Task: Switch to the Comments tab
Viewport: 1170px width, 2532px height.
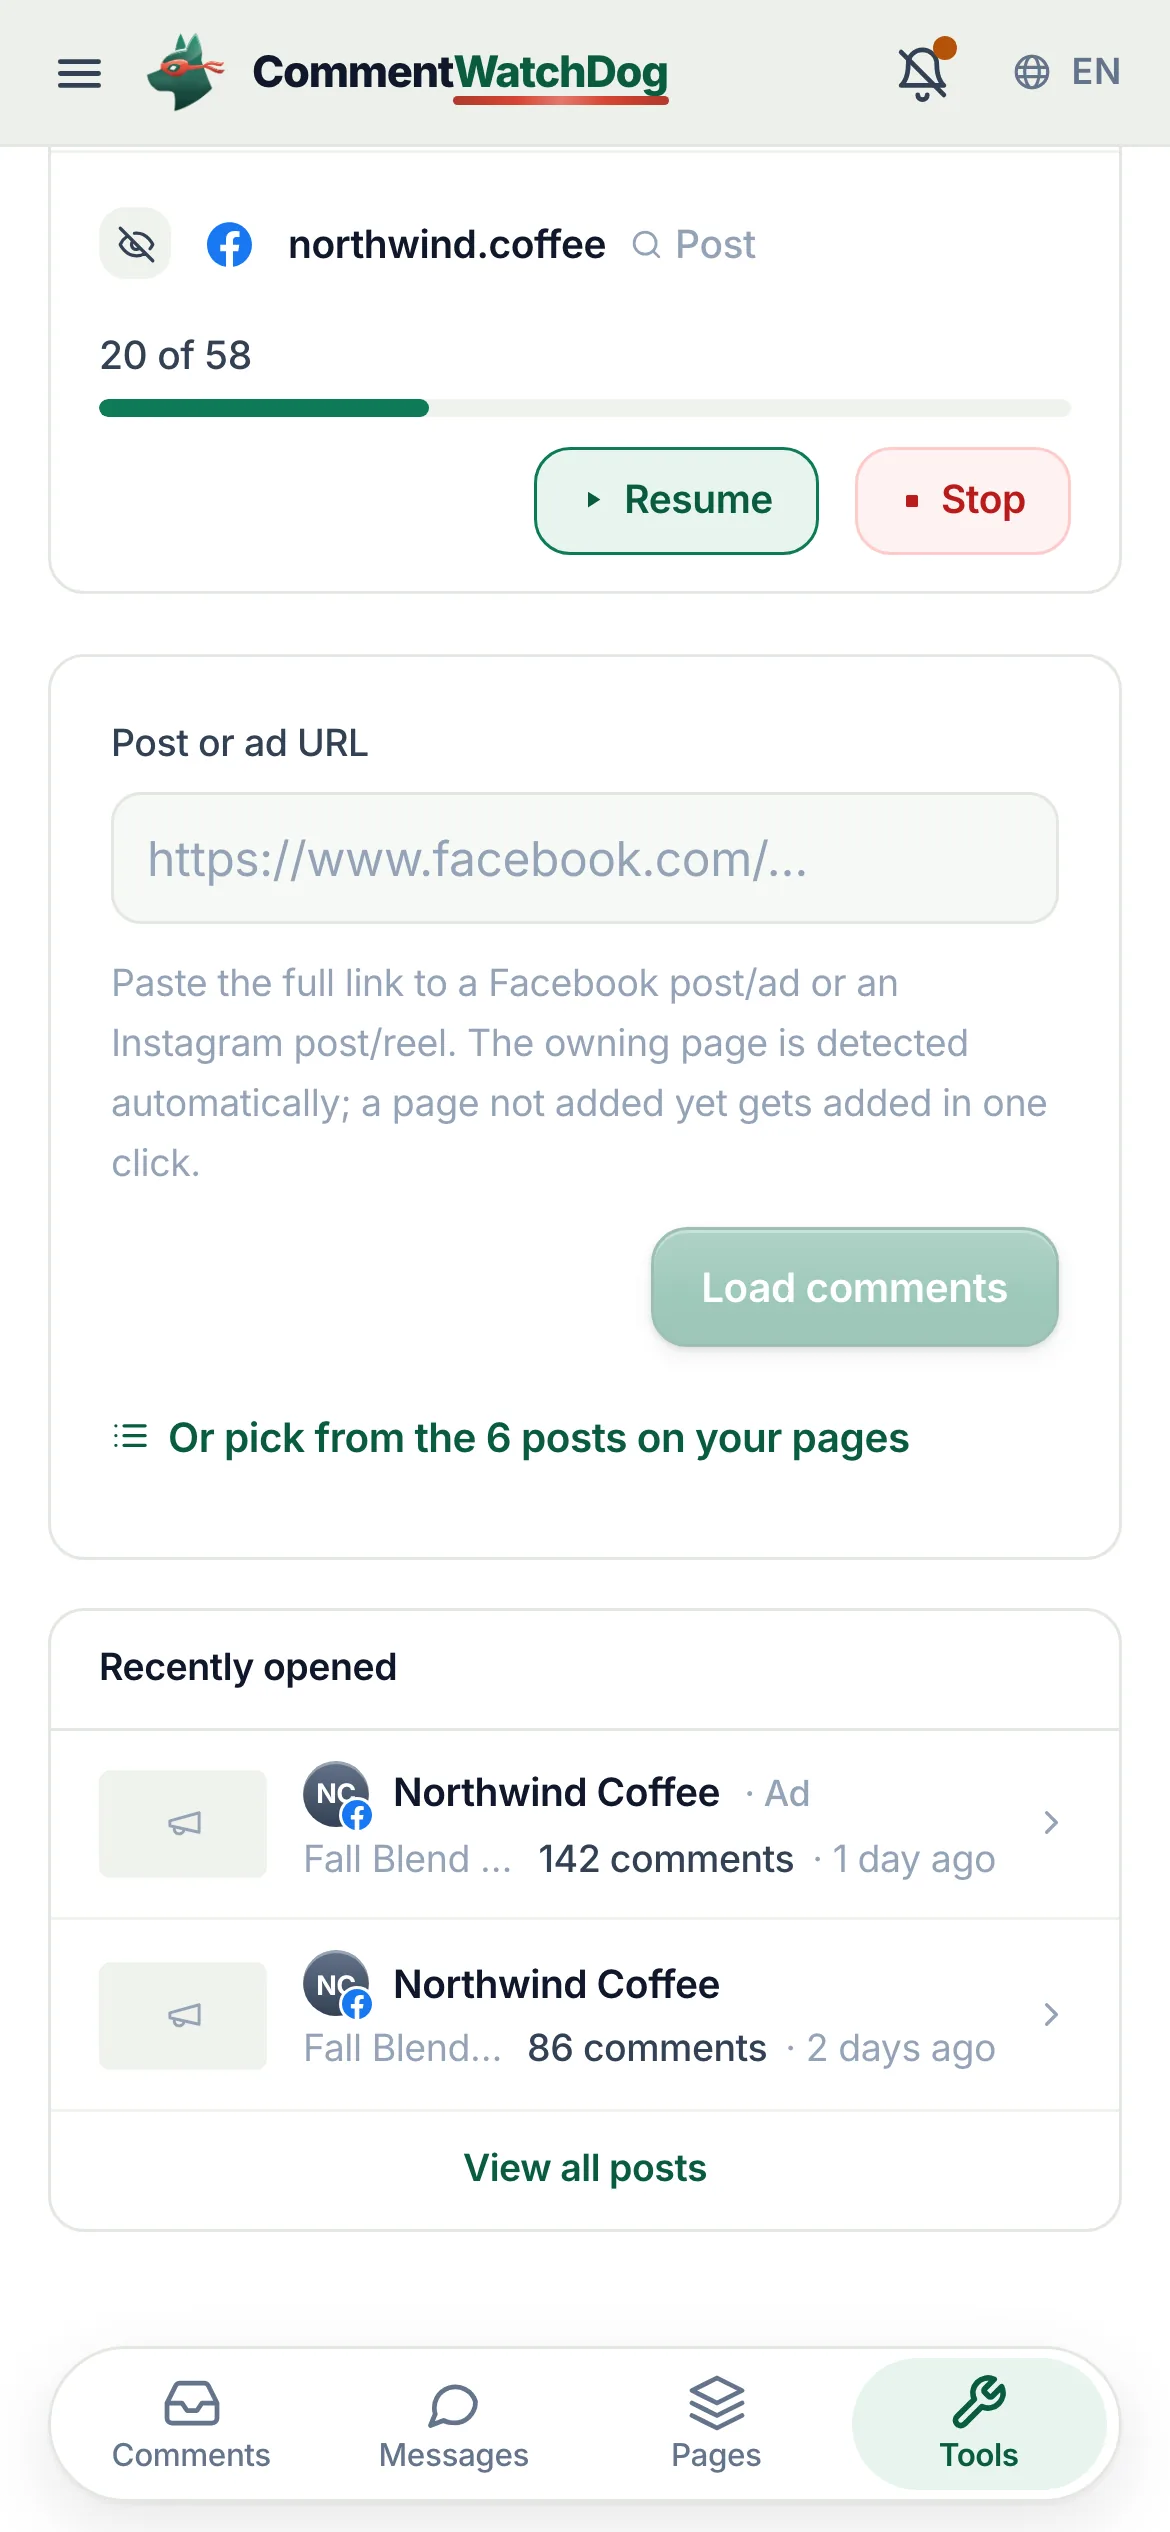Action: [x=191, y=2424]
